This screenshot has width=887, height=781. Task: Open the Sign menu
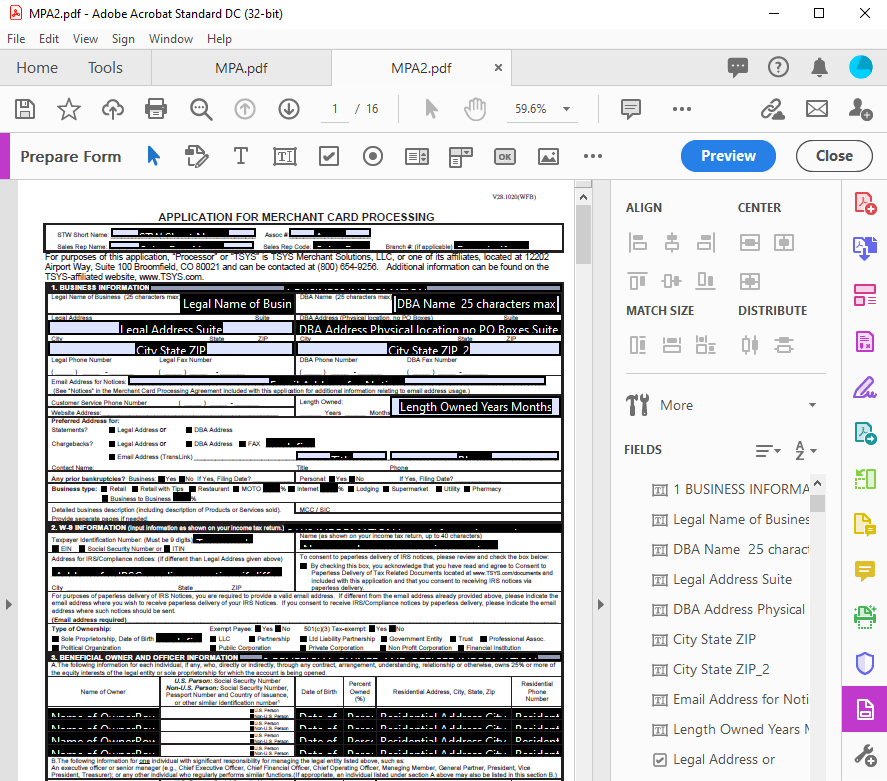(x=123, y=38)
